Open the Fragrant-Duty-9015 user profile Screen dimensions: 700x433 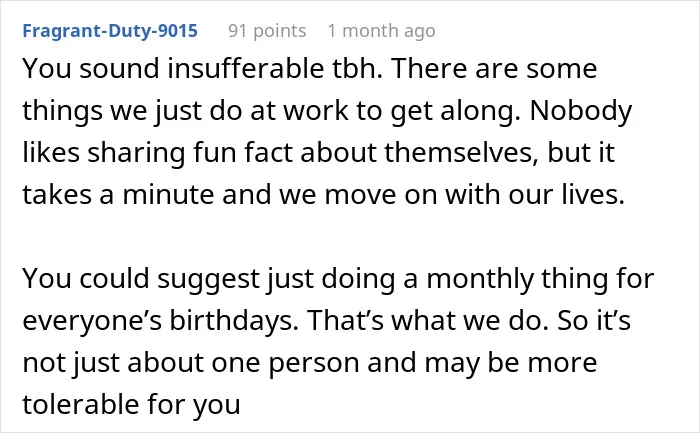pyautogui.click(x=110, y=31)
